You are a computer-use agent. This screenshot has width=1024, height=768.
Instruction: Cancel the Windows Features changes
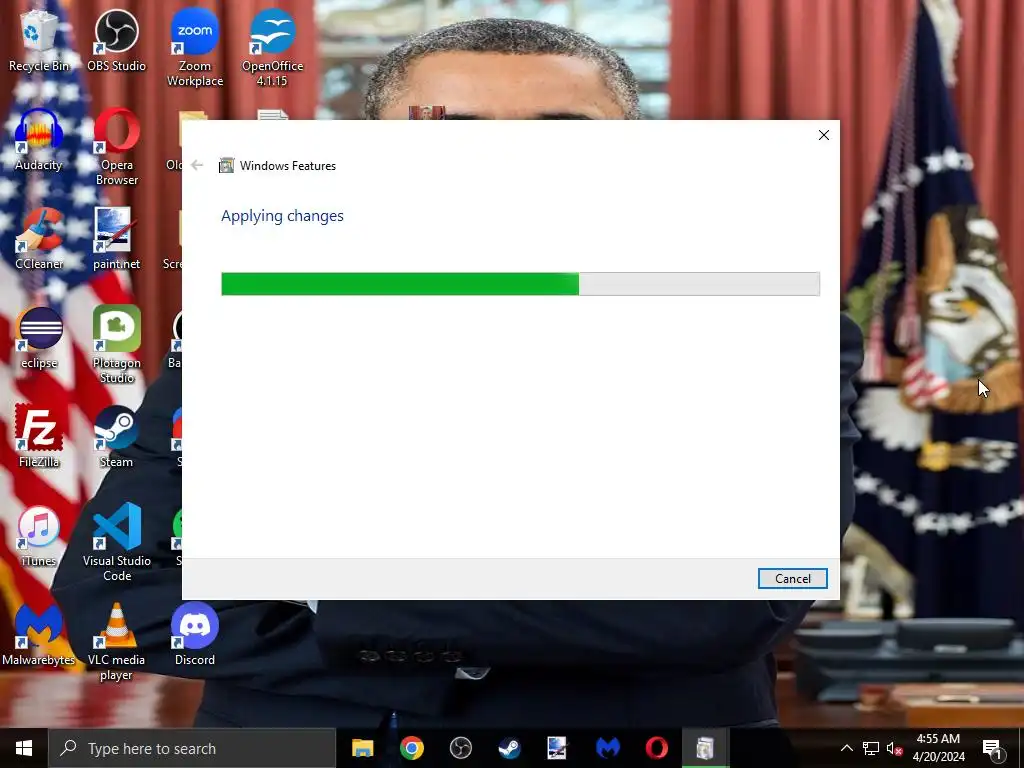pyautogui.click(x=792, y=579)
